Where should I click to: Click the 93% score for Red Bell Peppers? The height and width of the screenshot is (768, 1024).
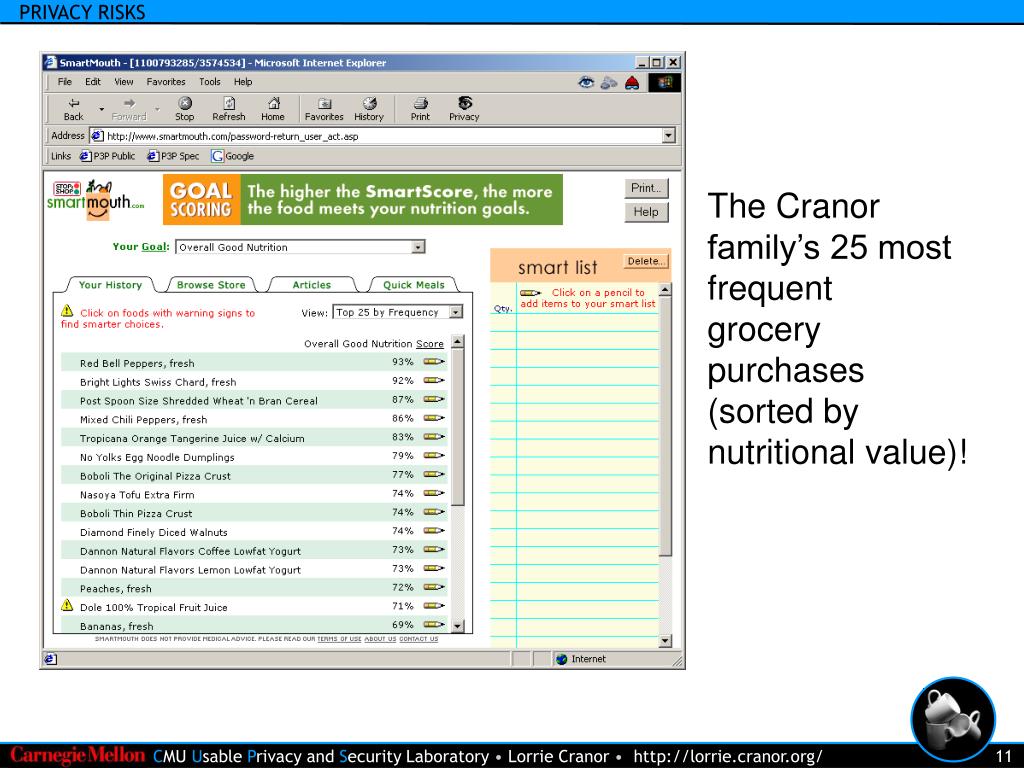click(x=402, y=361)
